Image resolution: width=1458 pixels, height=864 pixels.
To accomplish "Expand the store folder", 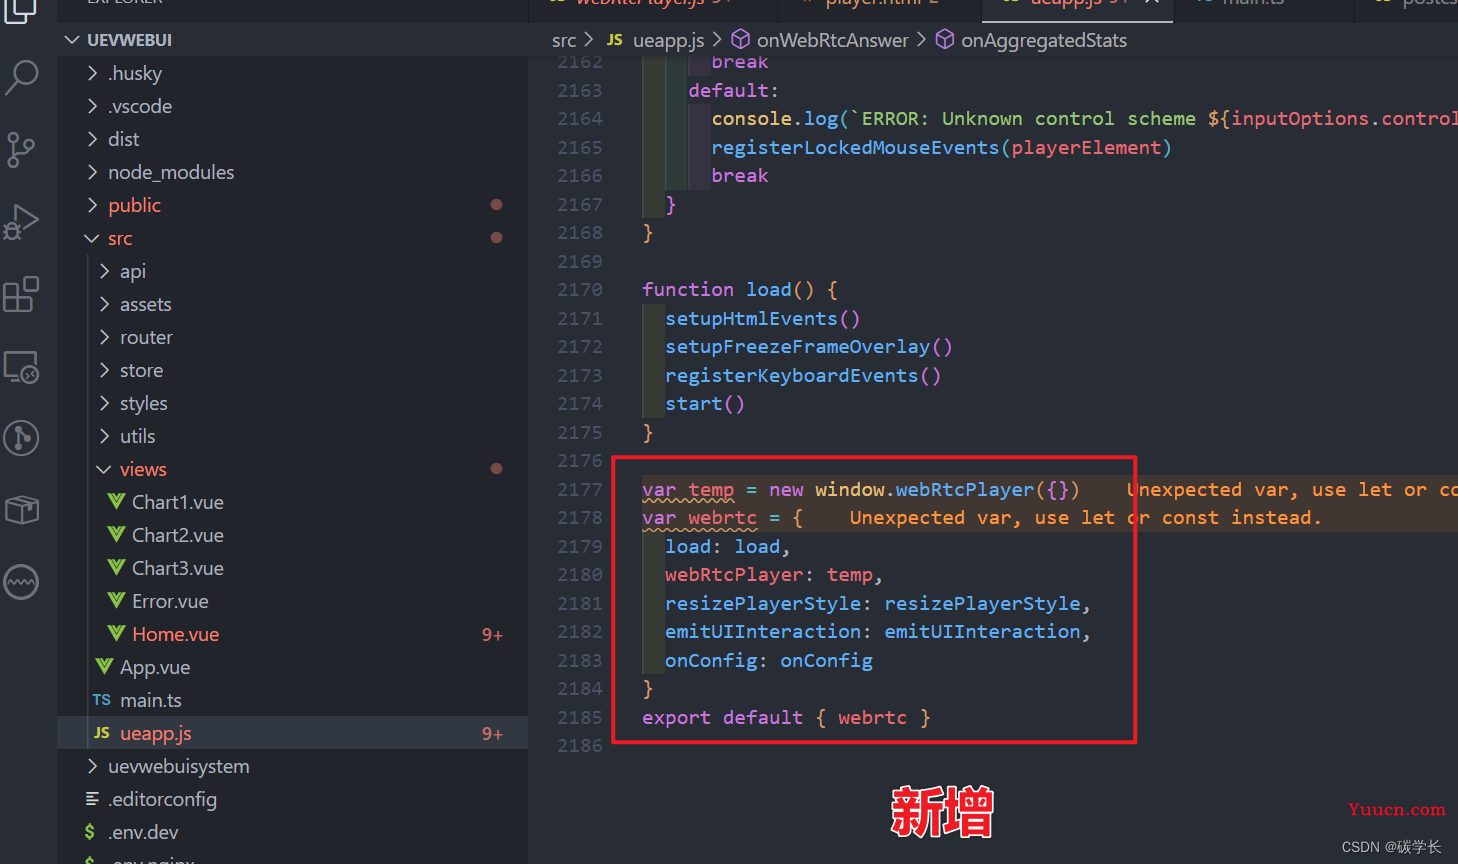I will [x=105, y=370].
